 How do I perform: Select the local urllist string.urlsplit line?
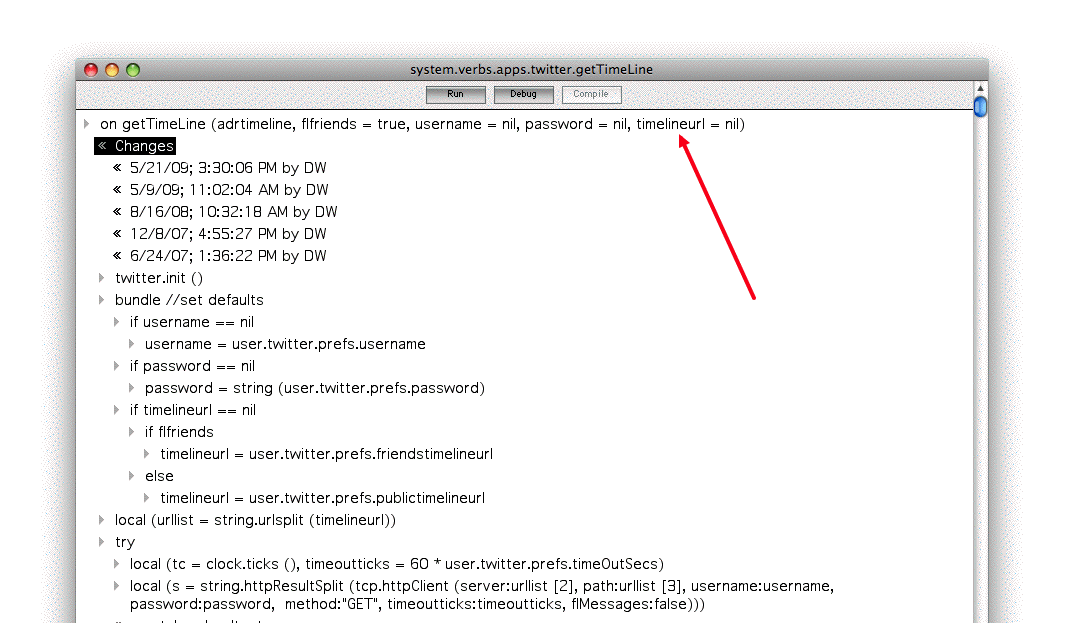[x=255, y=520]
